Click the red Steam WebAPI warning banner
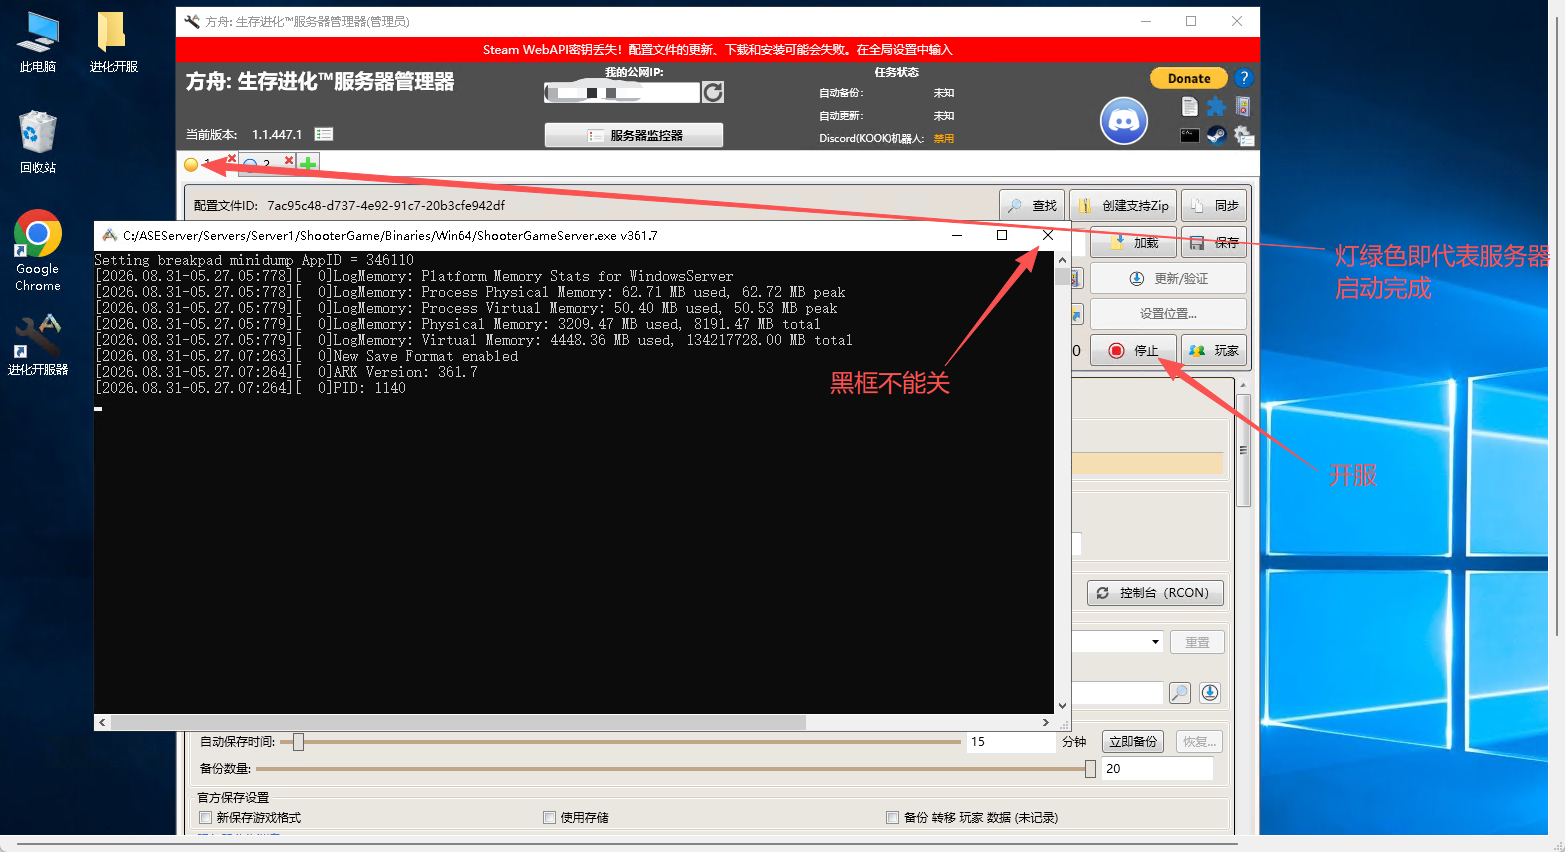This screenshot has height=852, width=1565. pyautogui.click(x=718, y=50)
